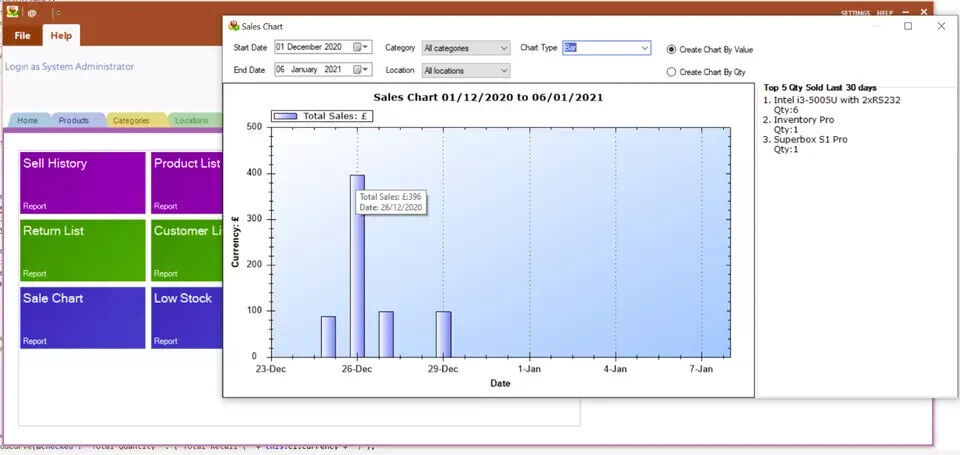Viewport: 960px width, 455px height.
Task: Click the month field January in End Date
Action: (304, 70)
